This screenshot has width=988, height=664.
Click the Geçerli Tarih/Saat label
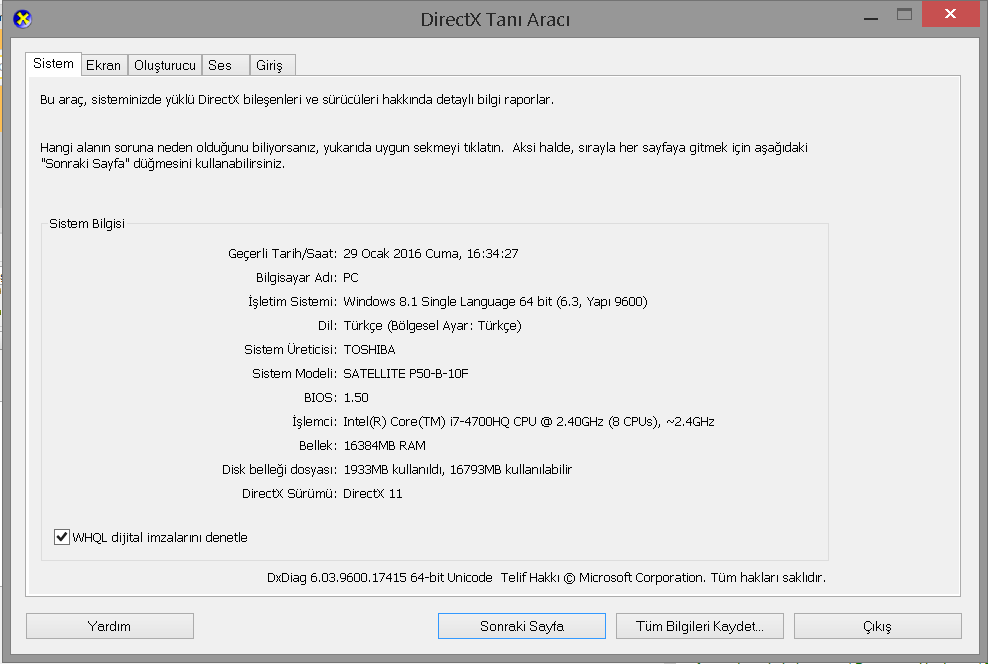coord(282,254)
